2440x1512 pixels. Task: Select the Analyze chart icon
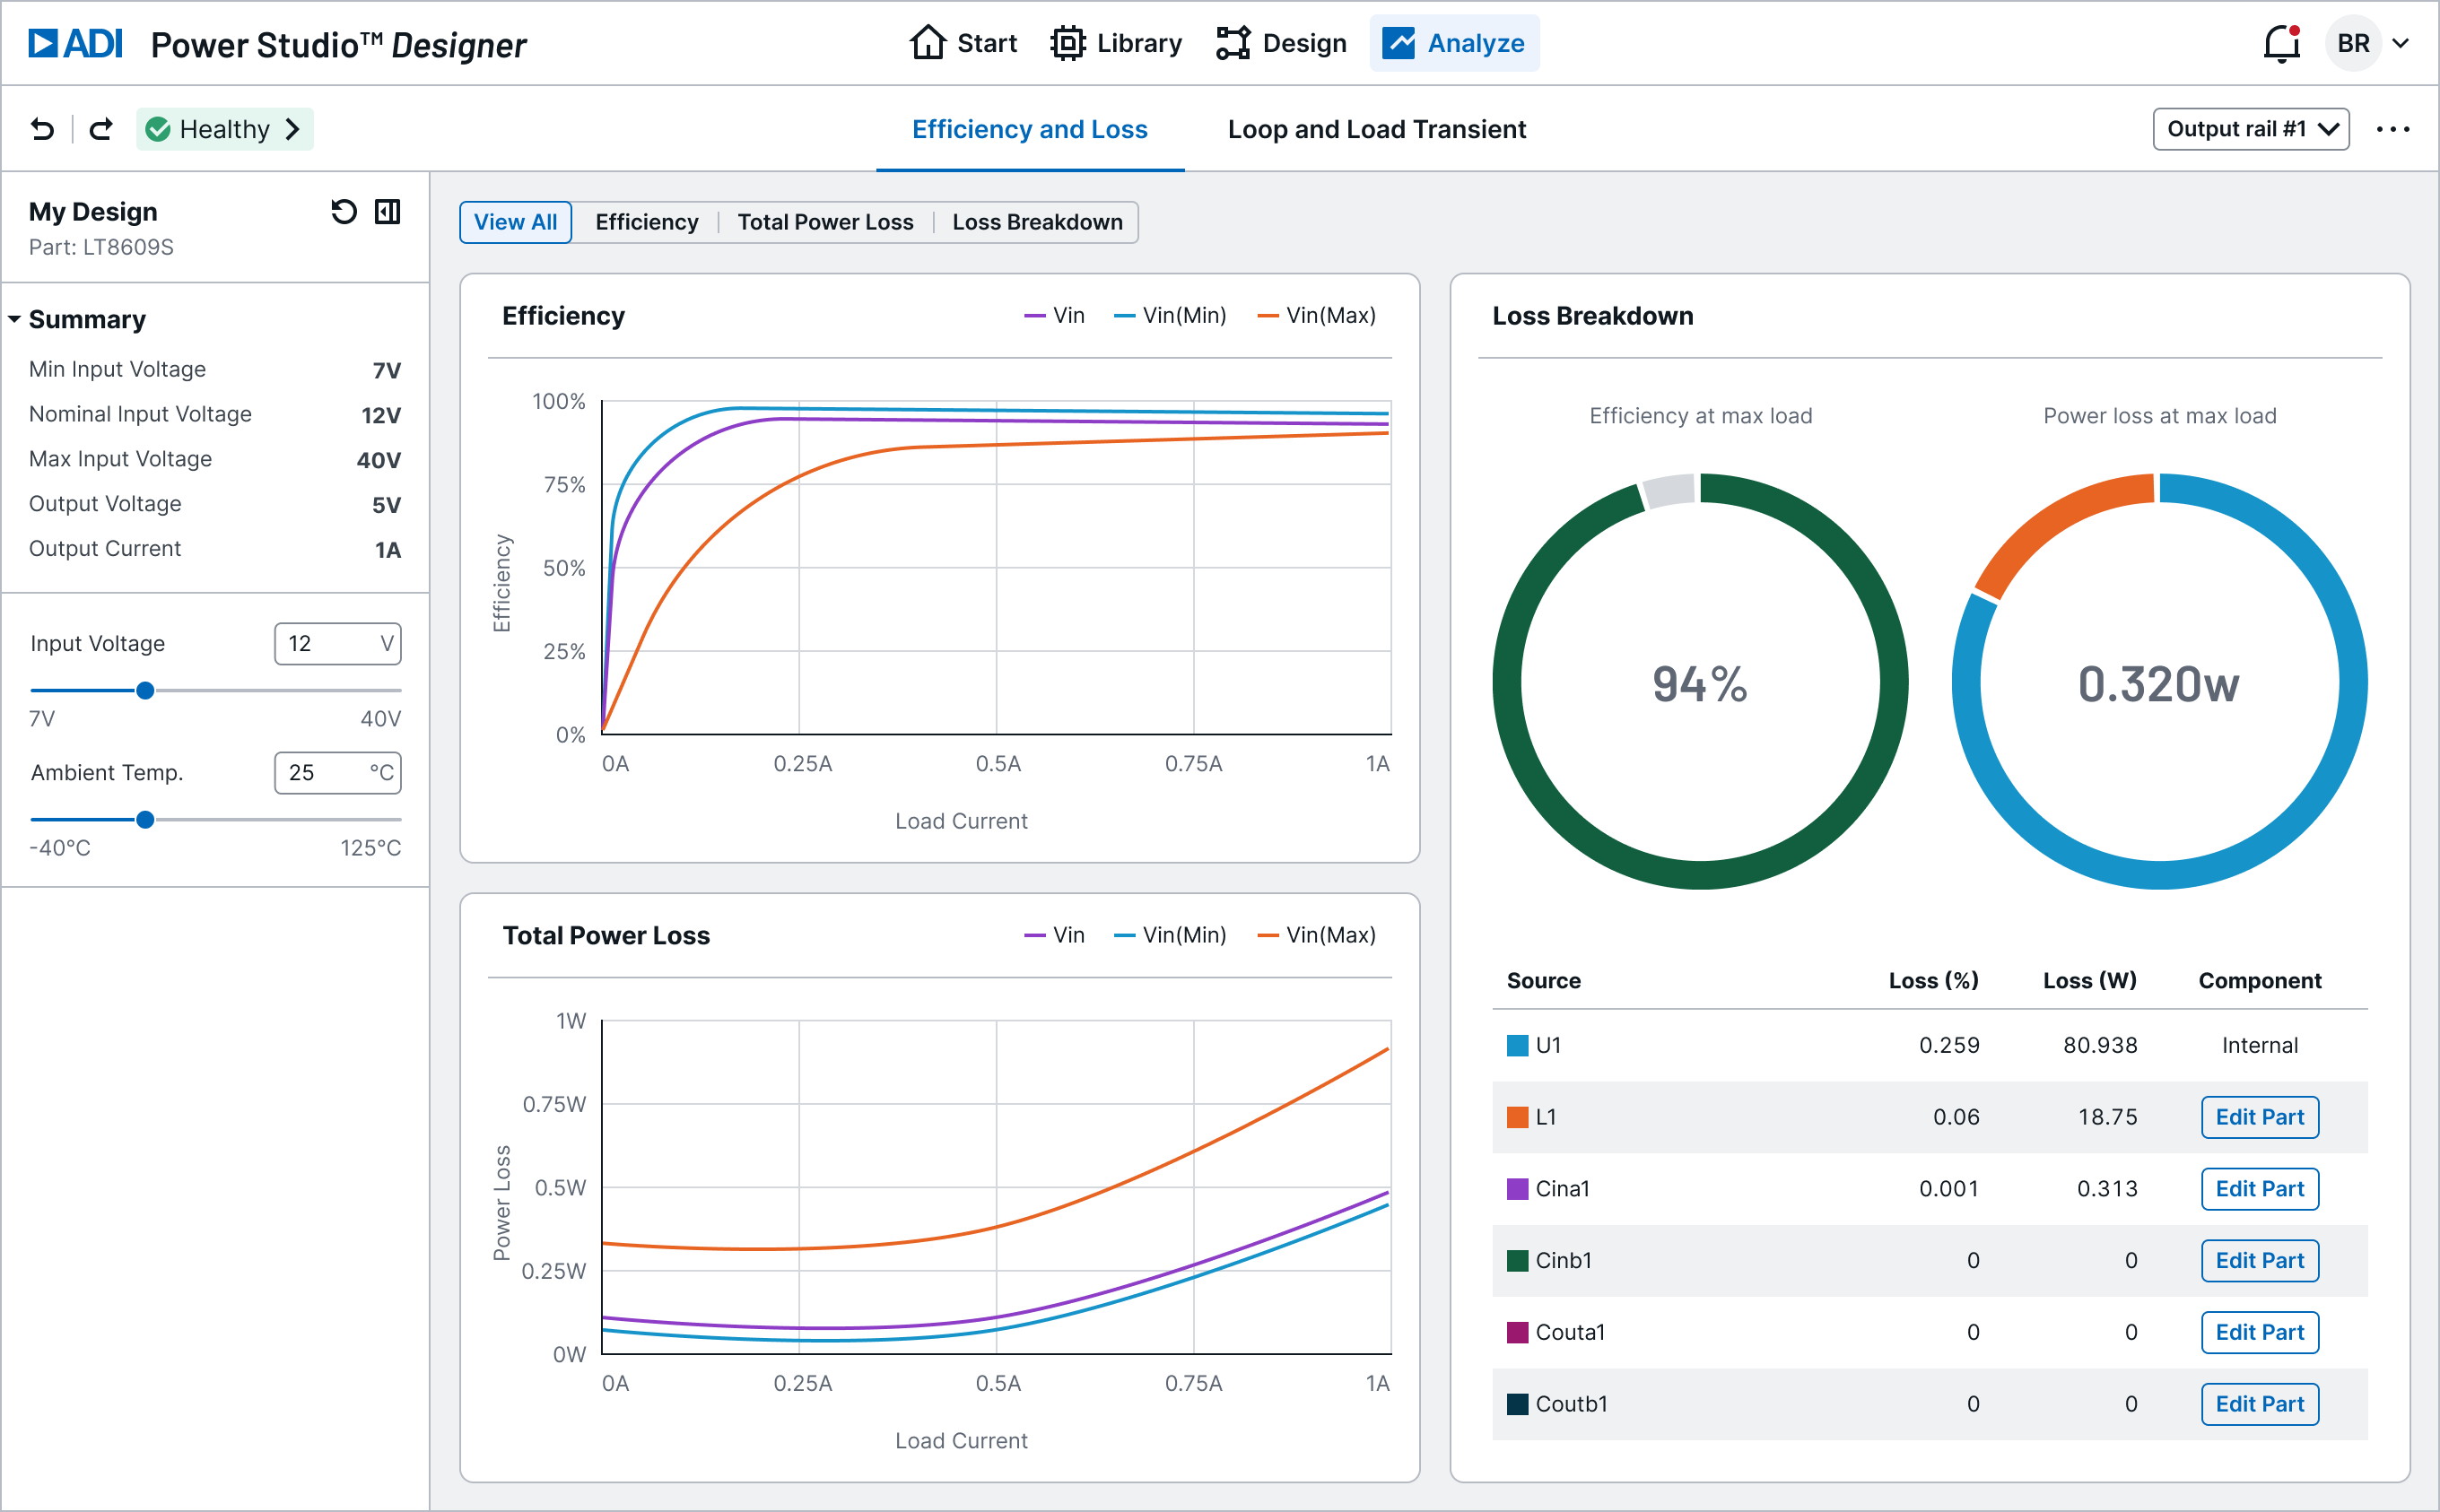click(x=1399, y=43)
